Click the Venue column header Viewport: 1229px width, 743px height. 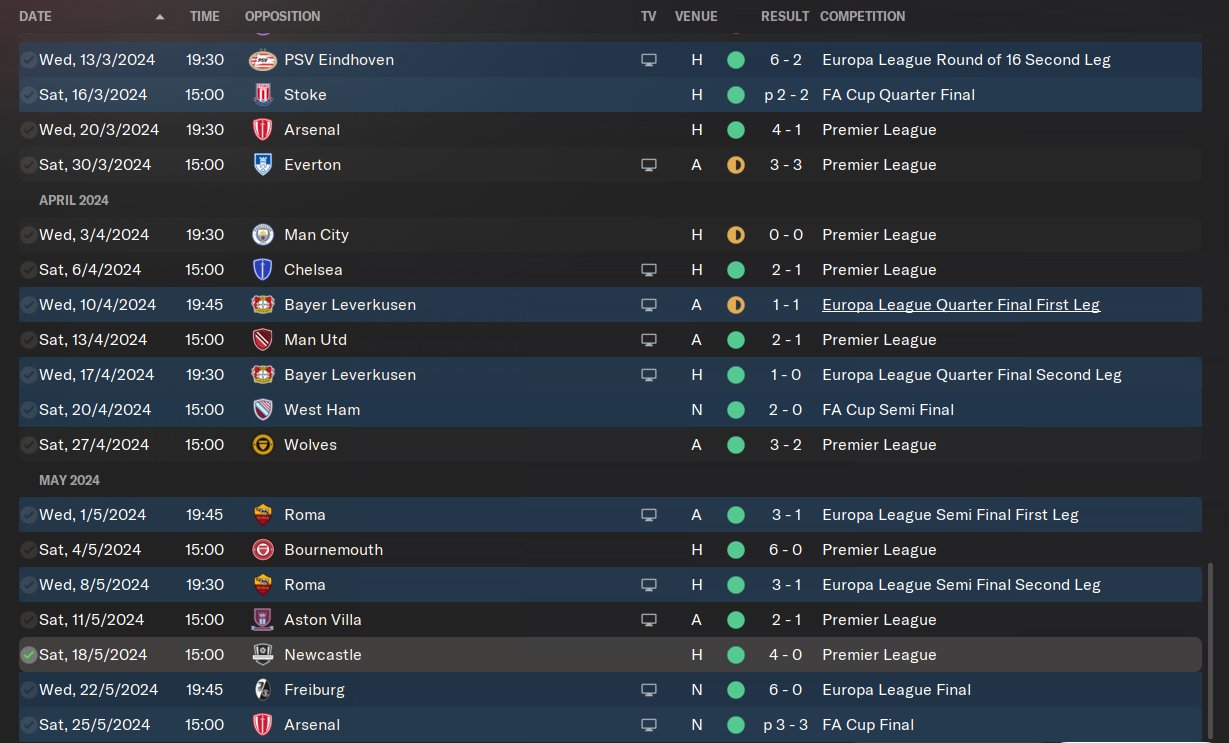point(696,17)
